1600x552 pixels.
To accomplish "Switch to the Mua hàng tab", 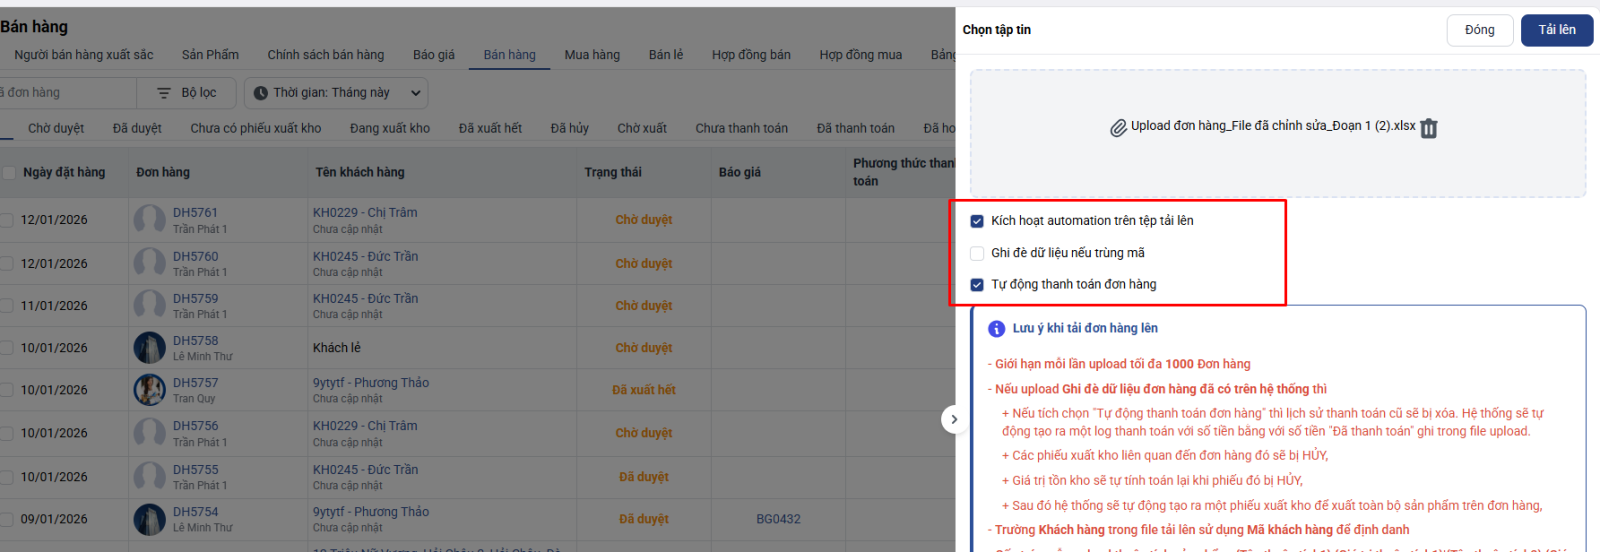I will tap(592, 55).
